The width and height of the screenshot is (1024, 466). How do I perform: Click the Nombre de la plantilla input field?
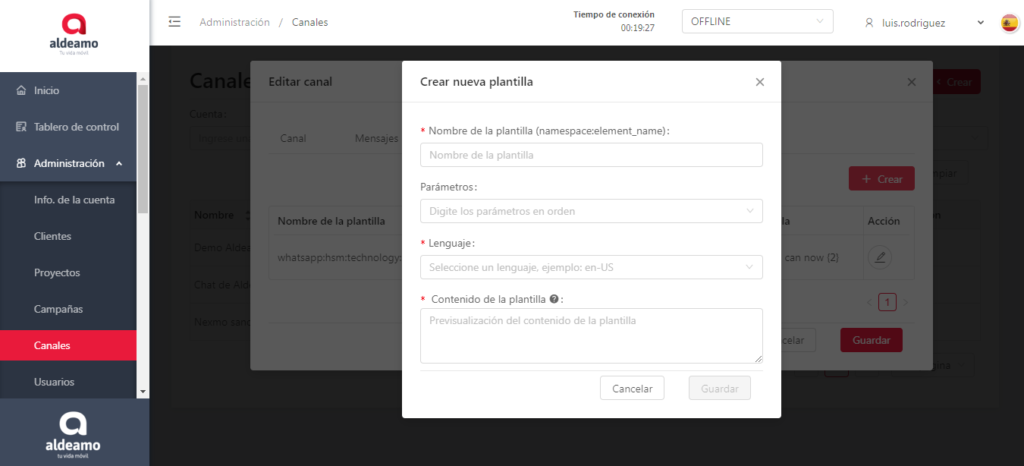(591, 155)
